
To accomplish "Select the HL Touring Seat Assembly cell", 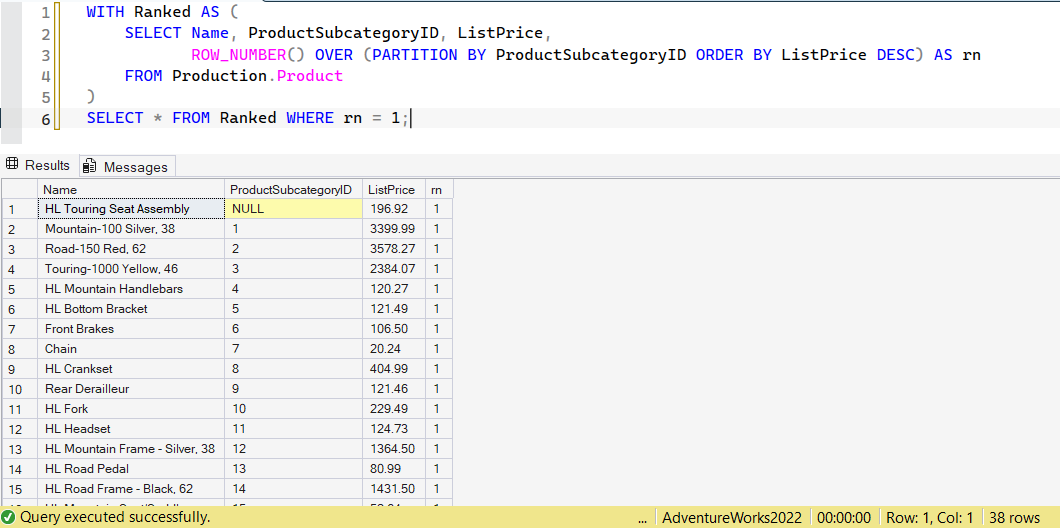I will [x=131, y=209].
